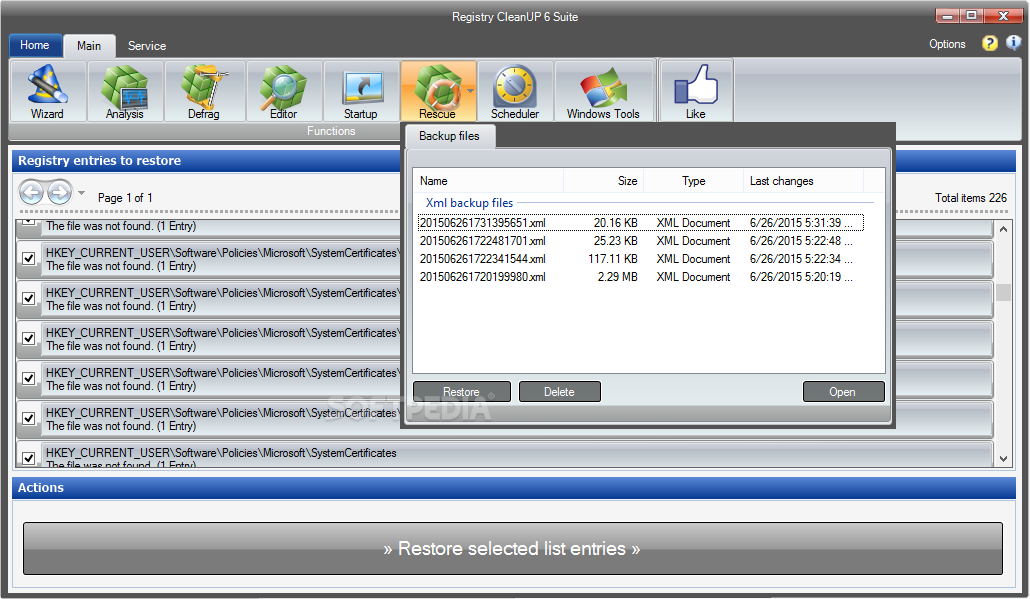Open the registry Editor
Image resolution: width=1030 pixels, height=599 pixels.
pyautogui.click(x=283, y=91)
